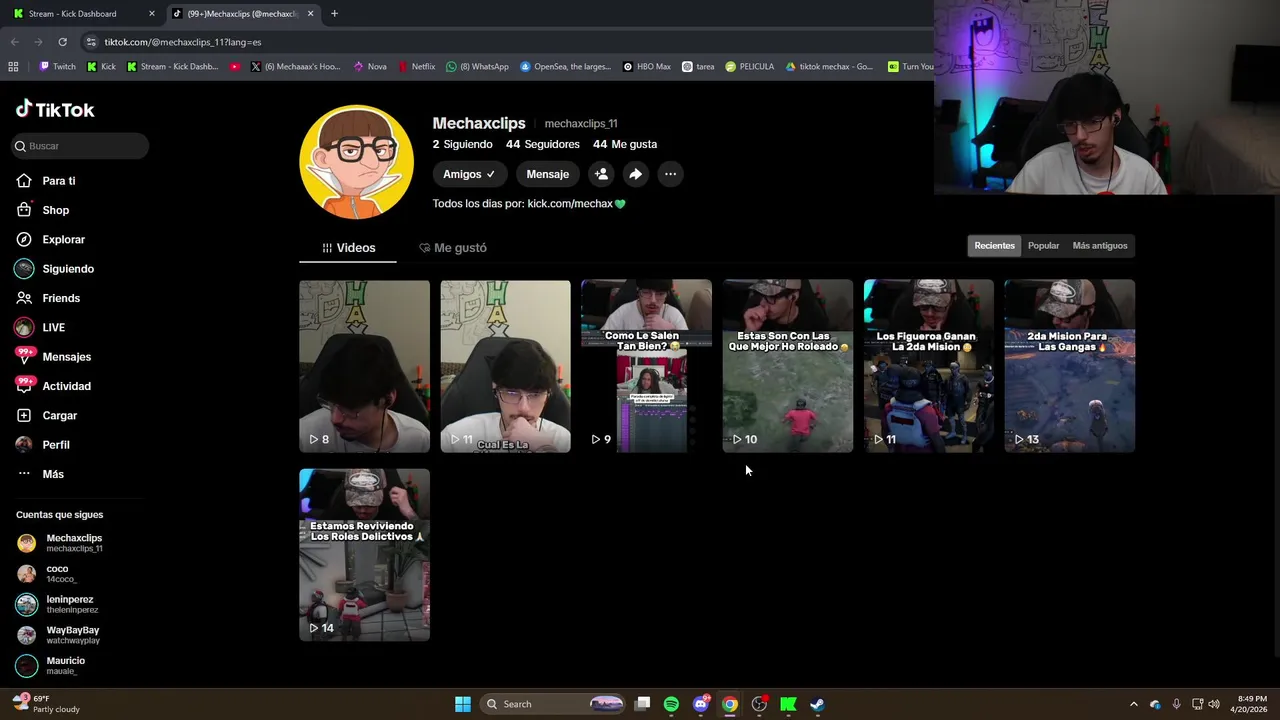Share the profile with arrow icon
1280x720 pixels.
click(635, 174)
